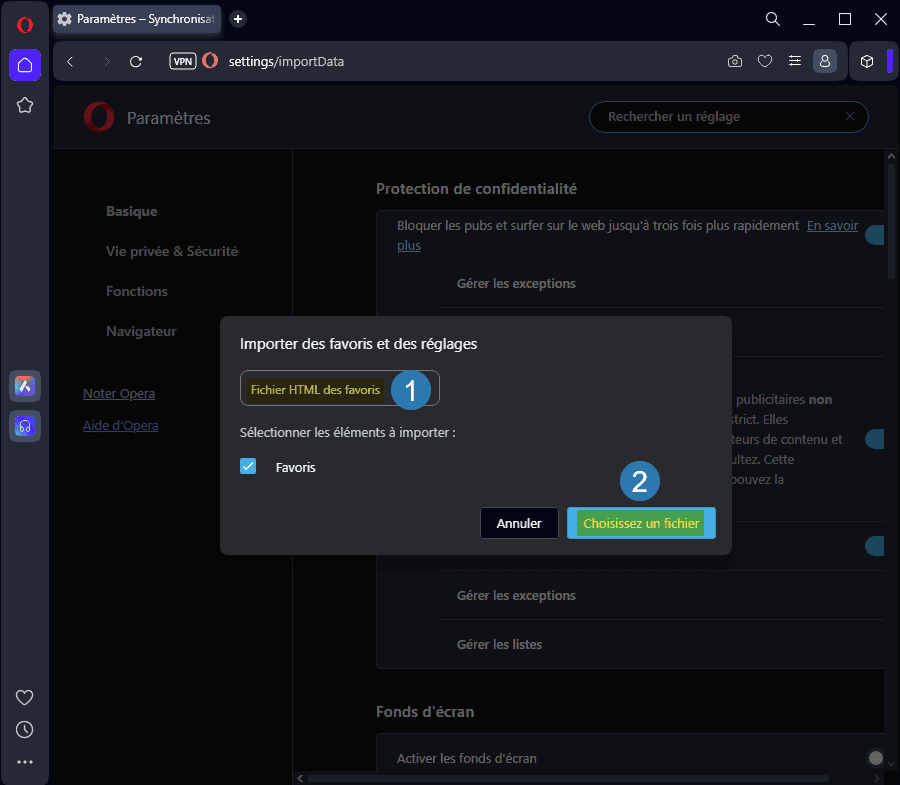Screen dimensions: 900x785
Task: Open Easy Setup via the sliders icon
Action: 795,61
